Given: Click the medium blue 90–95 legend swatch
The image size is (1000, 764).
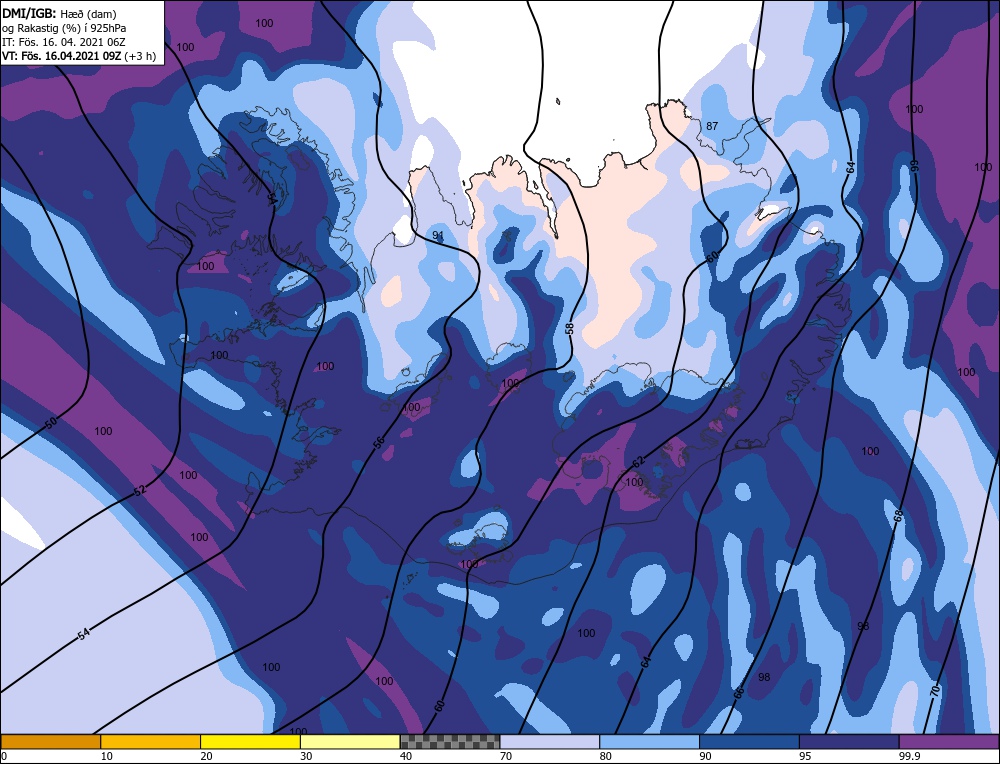Looking at the screenshot, I should (749, 741).
